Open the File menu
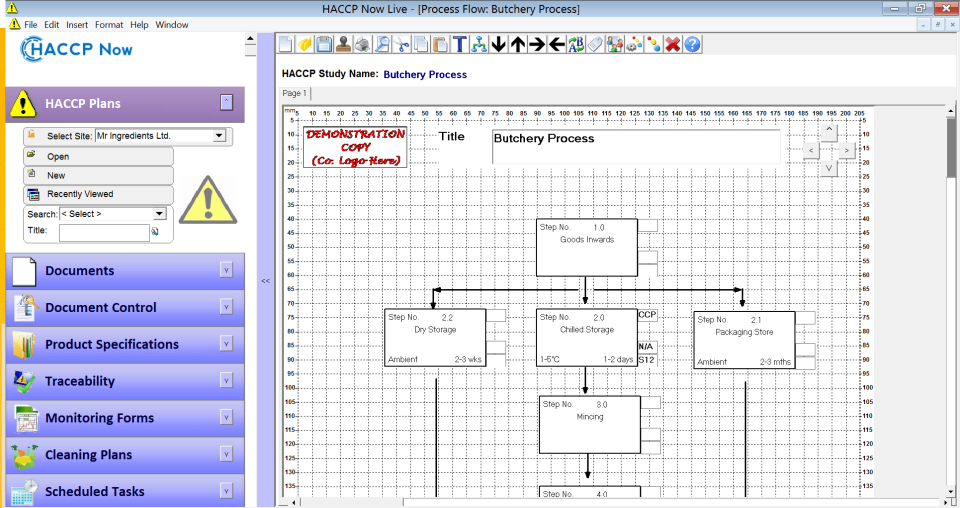This screenshot has width=960, height=508. (31, 24)
